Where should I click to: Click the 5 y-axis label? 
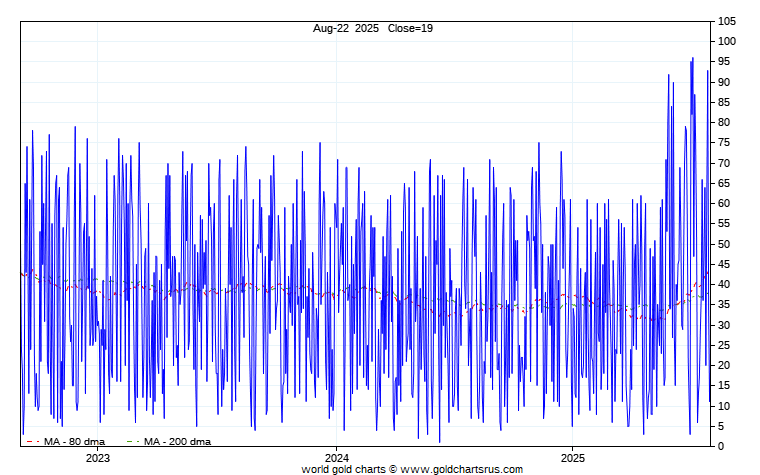click(721, 426)
